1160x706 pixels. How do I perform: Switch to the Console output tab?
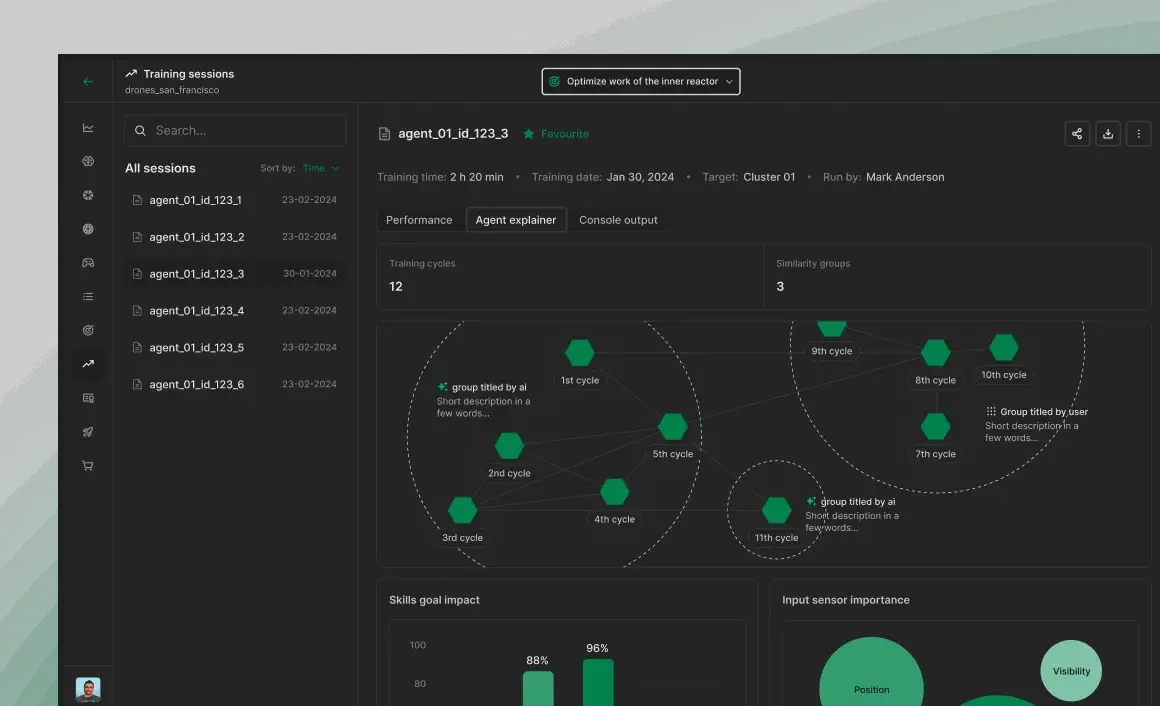pyautogui.click(x=618, y=220)
